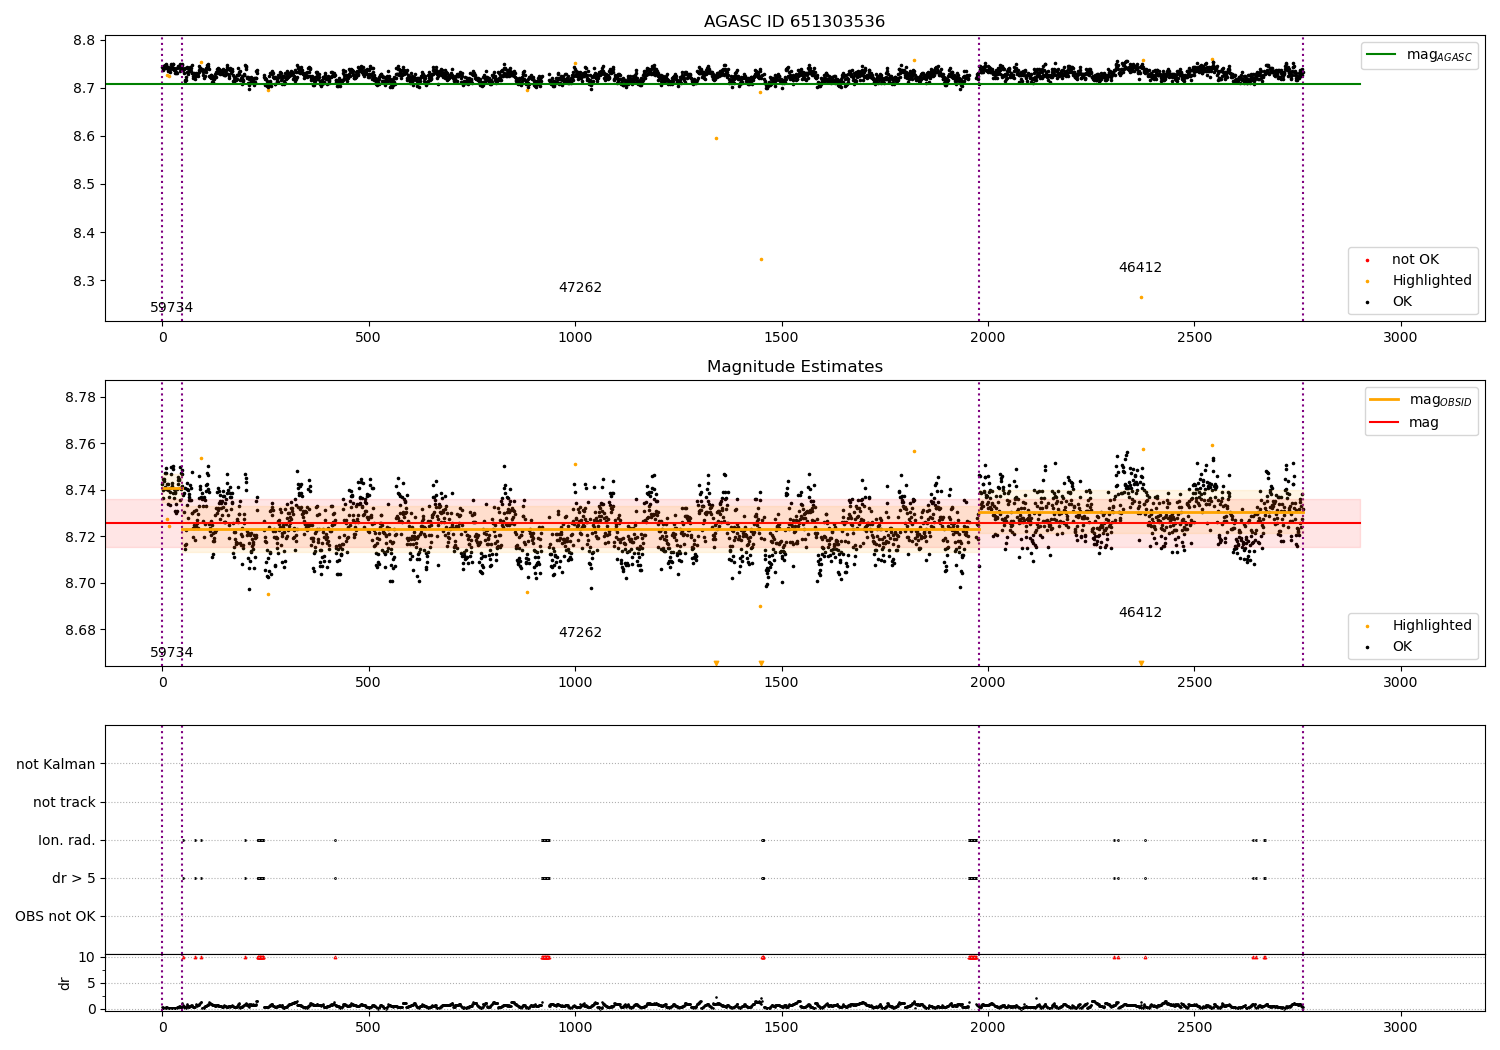Click the plot title AGASC ID 651303536
This screenshot has width=1500, height=1050.
click(794, 22)
